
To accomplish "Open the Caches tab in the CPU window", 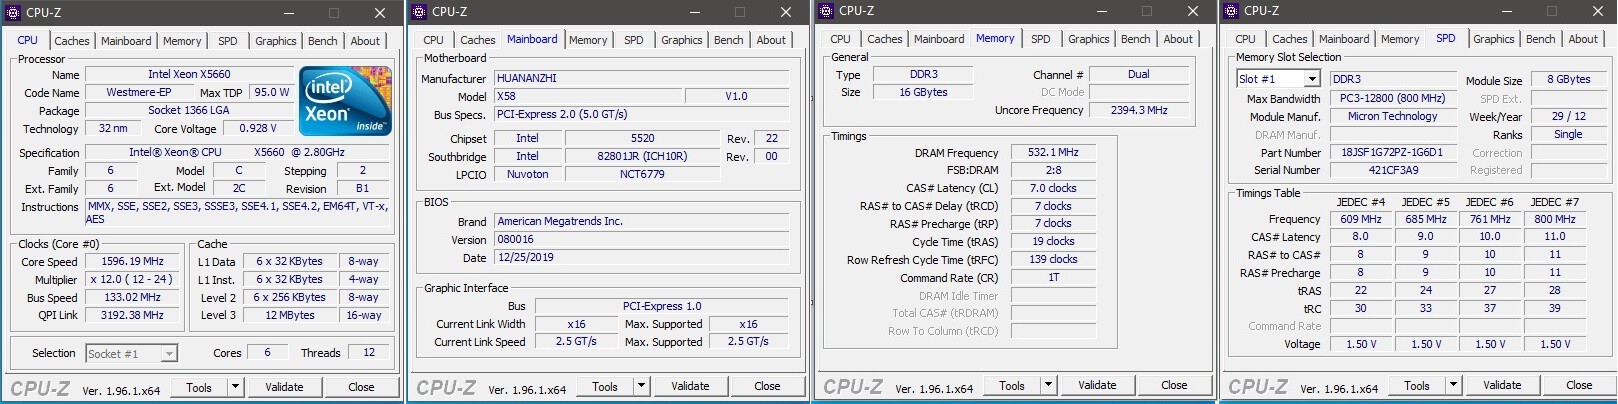I will click(72, 41).
